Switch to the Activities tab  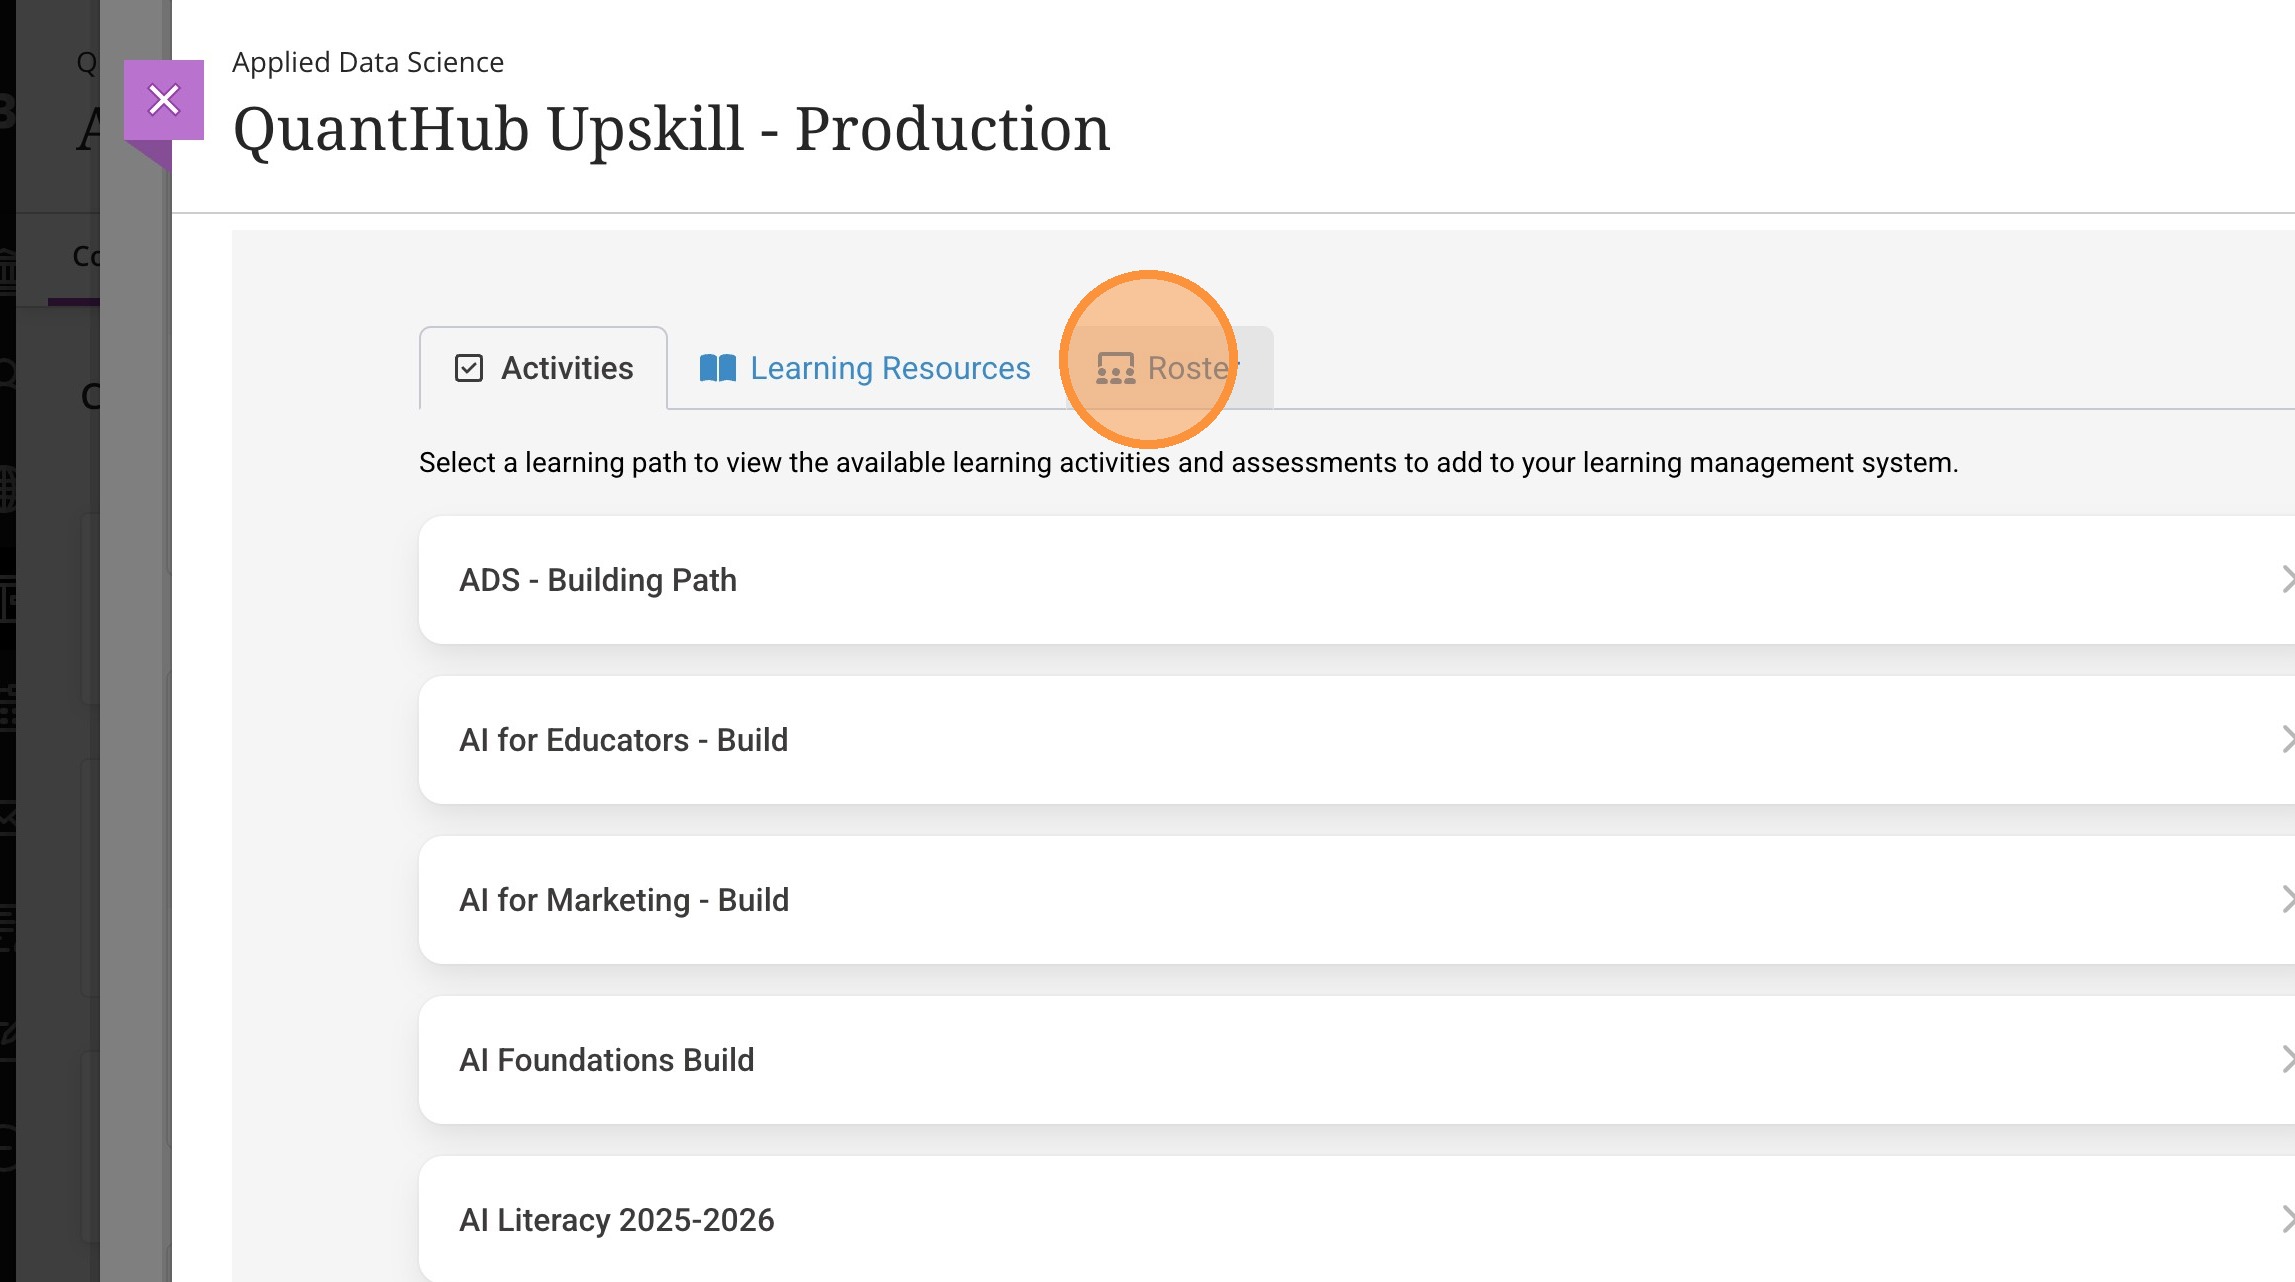pyautogui.click(x=566, y=368)
